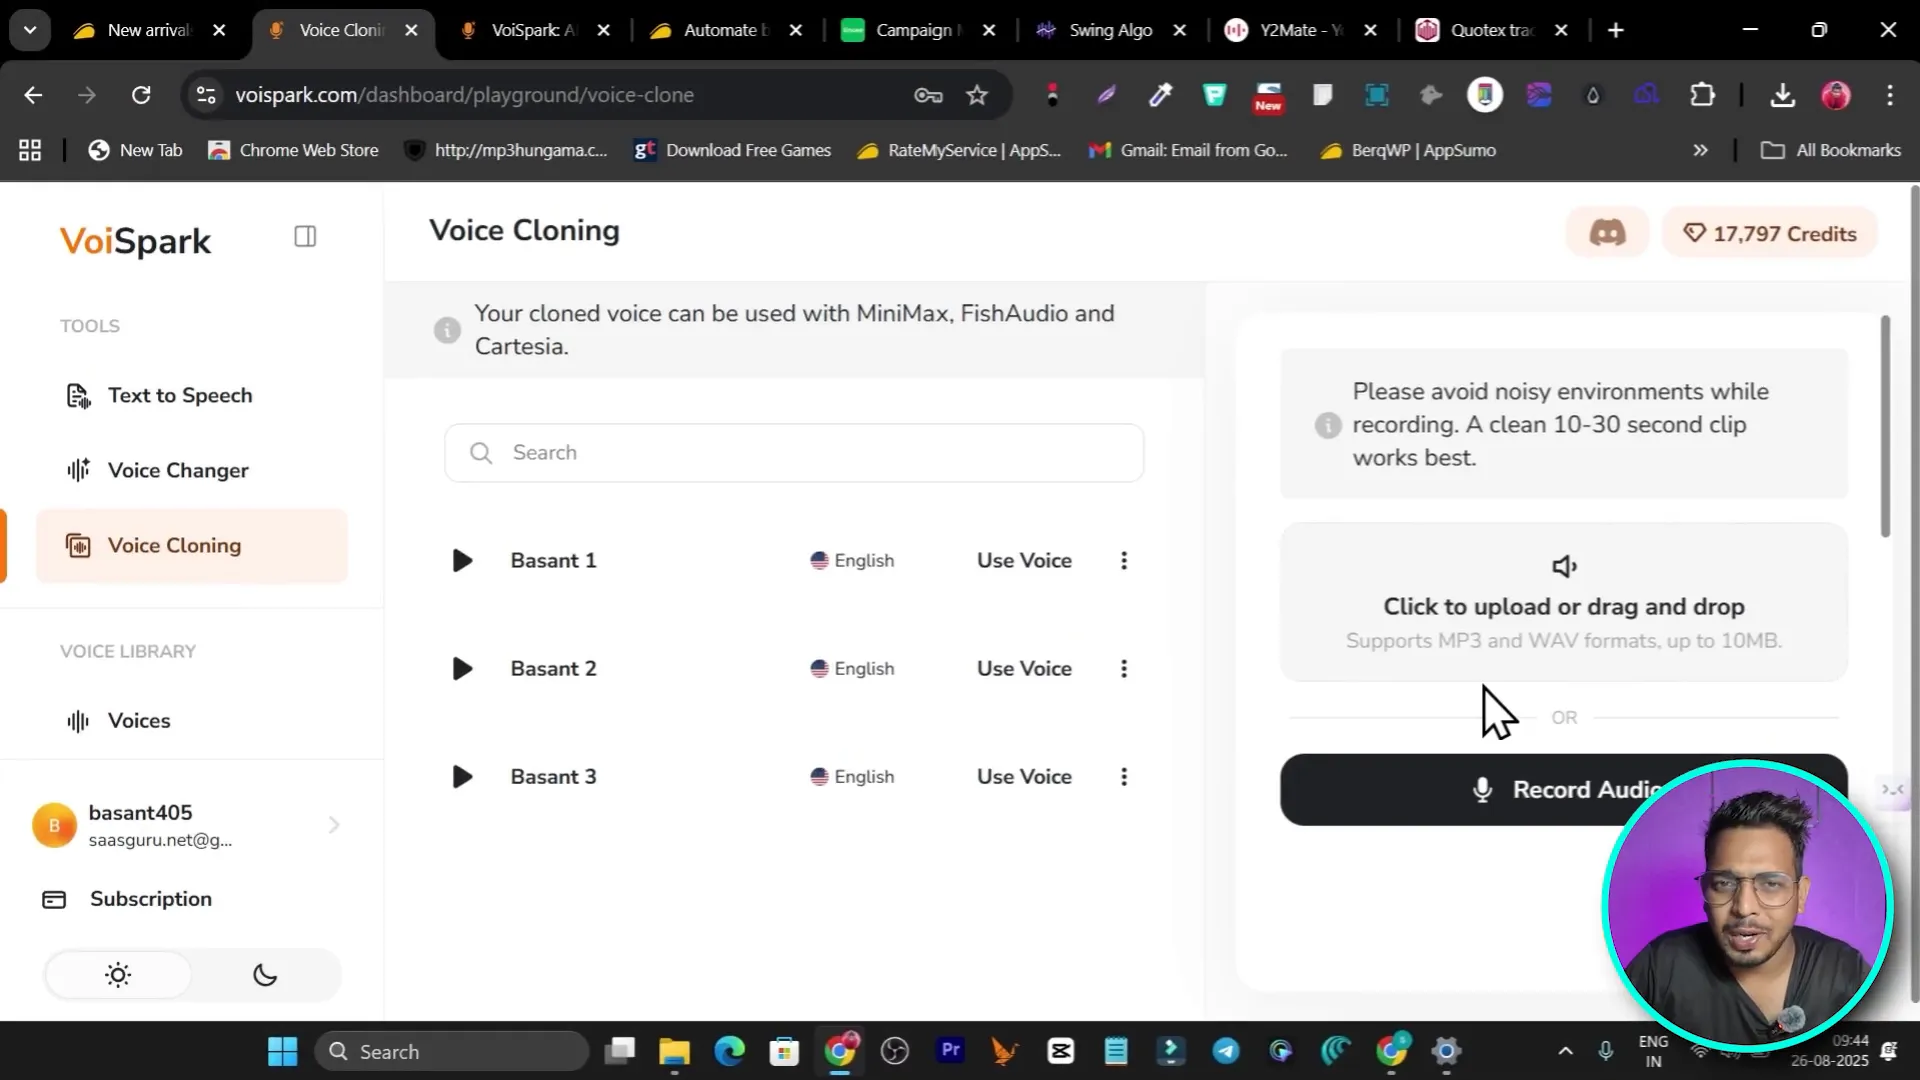Open Voice Changer tool
Screen dimensions: 1920x1080
(178, 471)
